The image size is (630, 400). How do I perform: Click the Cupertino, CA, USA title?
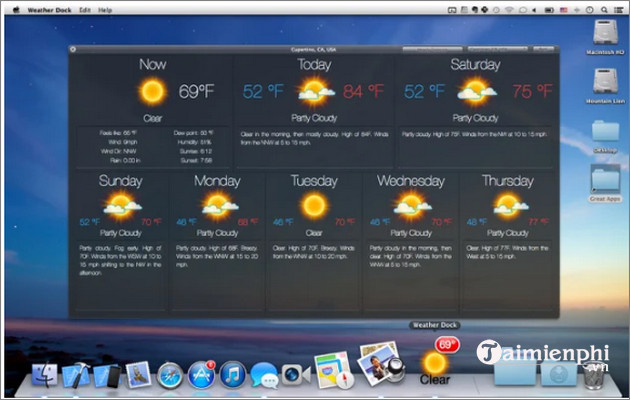[313, 50]
